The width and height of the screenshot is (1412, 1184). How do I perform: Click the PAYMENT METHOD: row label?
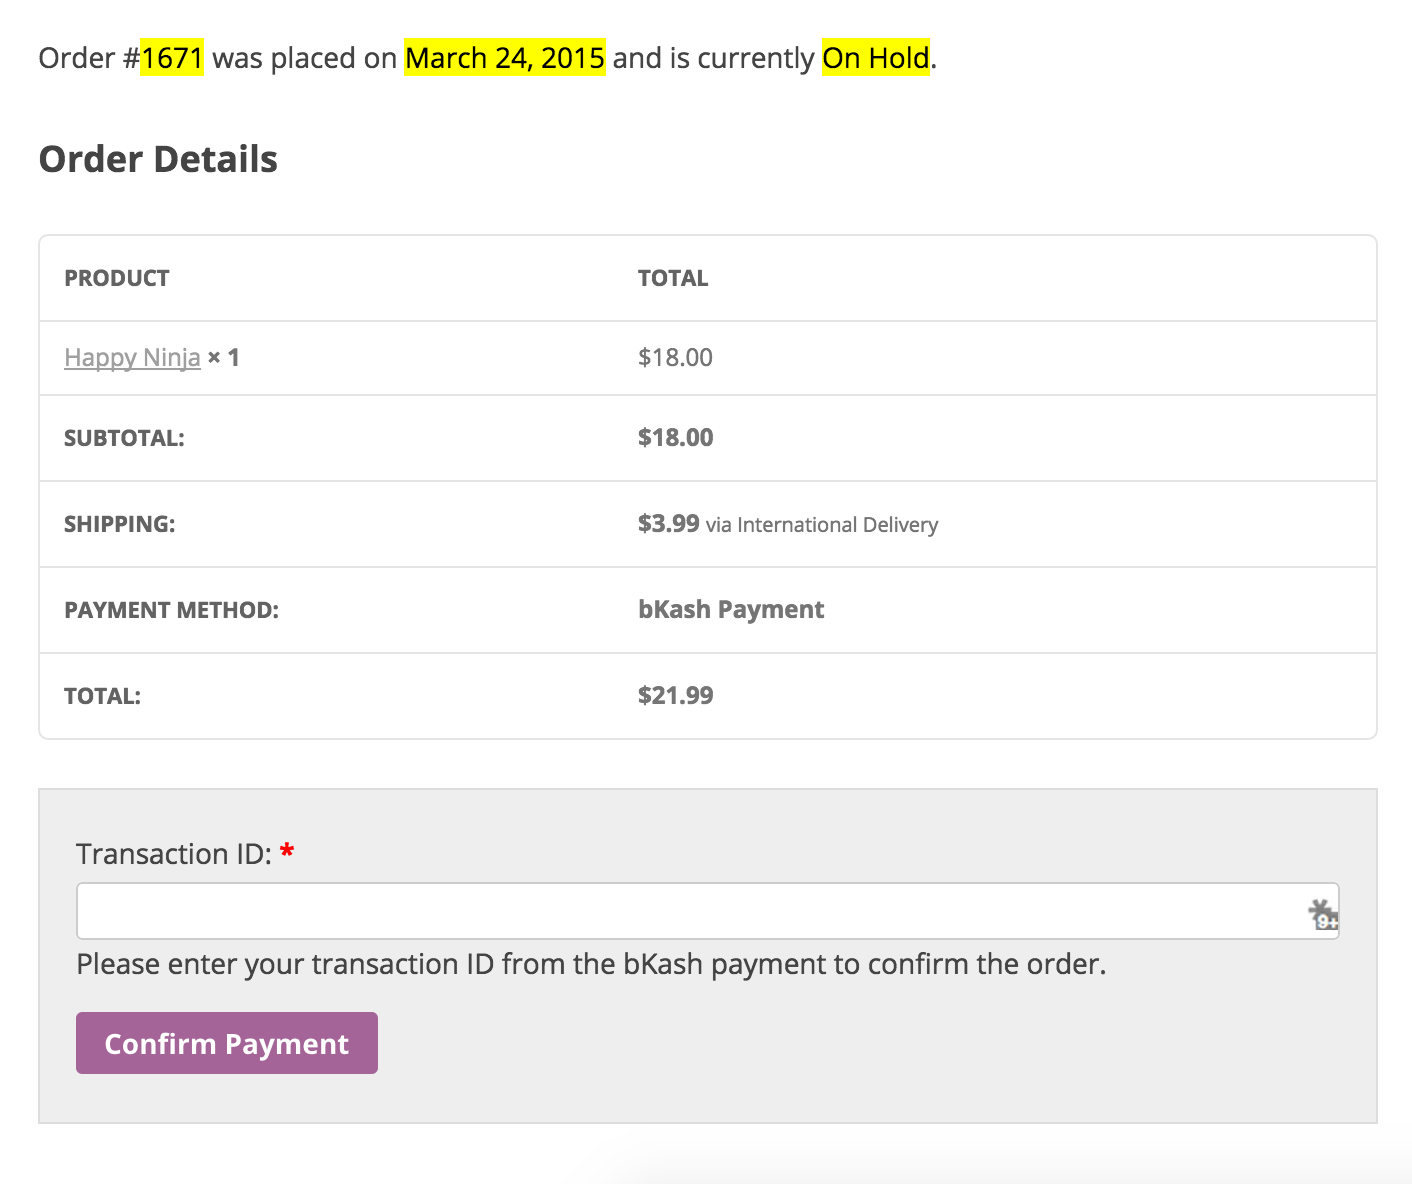[x=171, y=610]
